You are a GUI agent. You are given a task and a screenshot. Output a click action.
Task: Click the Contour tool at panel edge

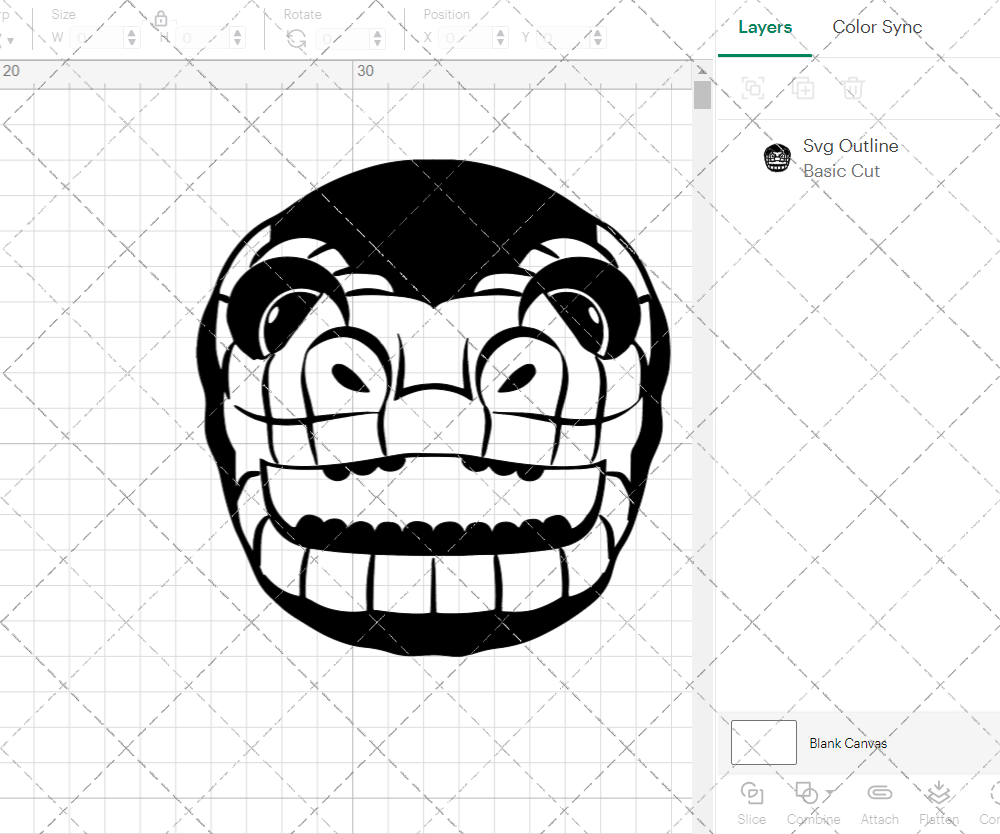[x=990, y=803]
